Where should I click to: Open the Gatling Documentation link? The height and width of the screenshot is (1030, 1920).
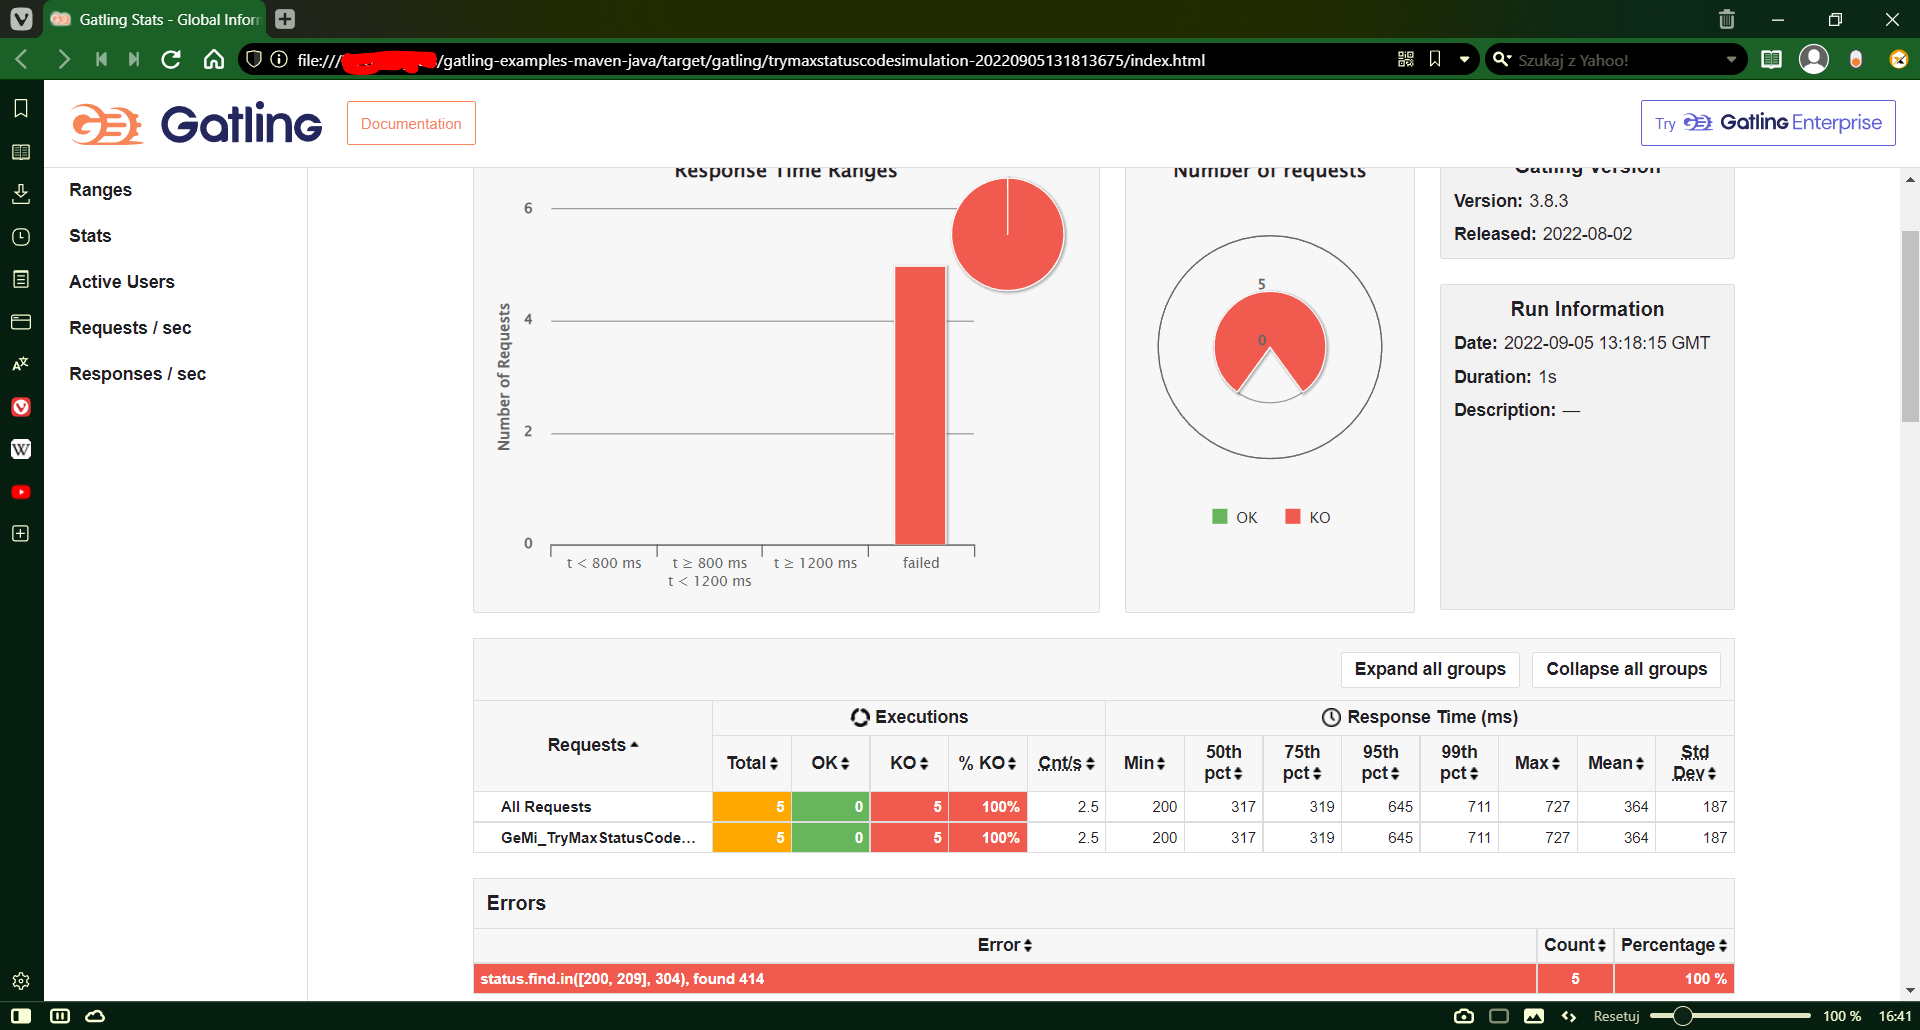coord(411,123)
